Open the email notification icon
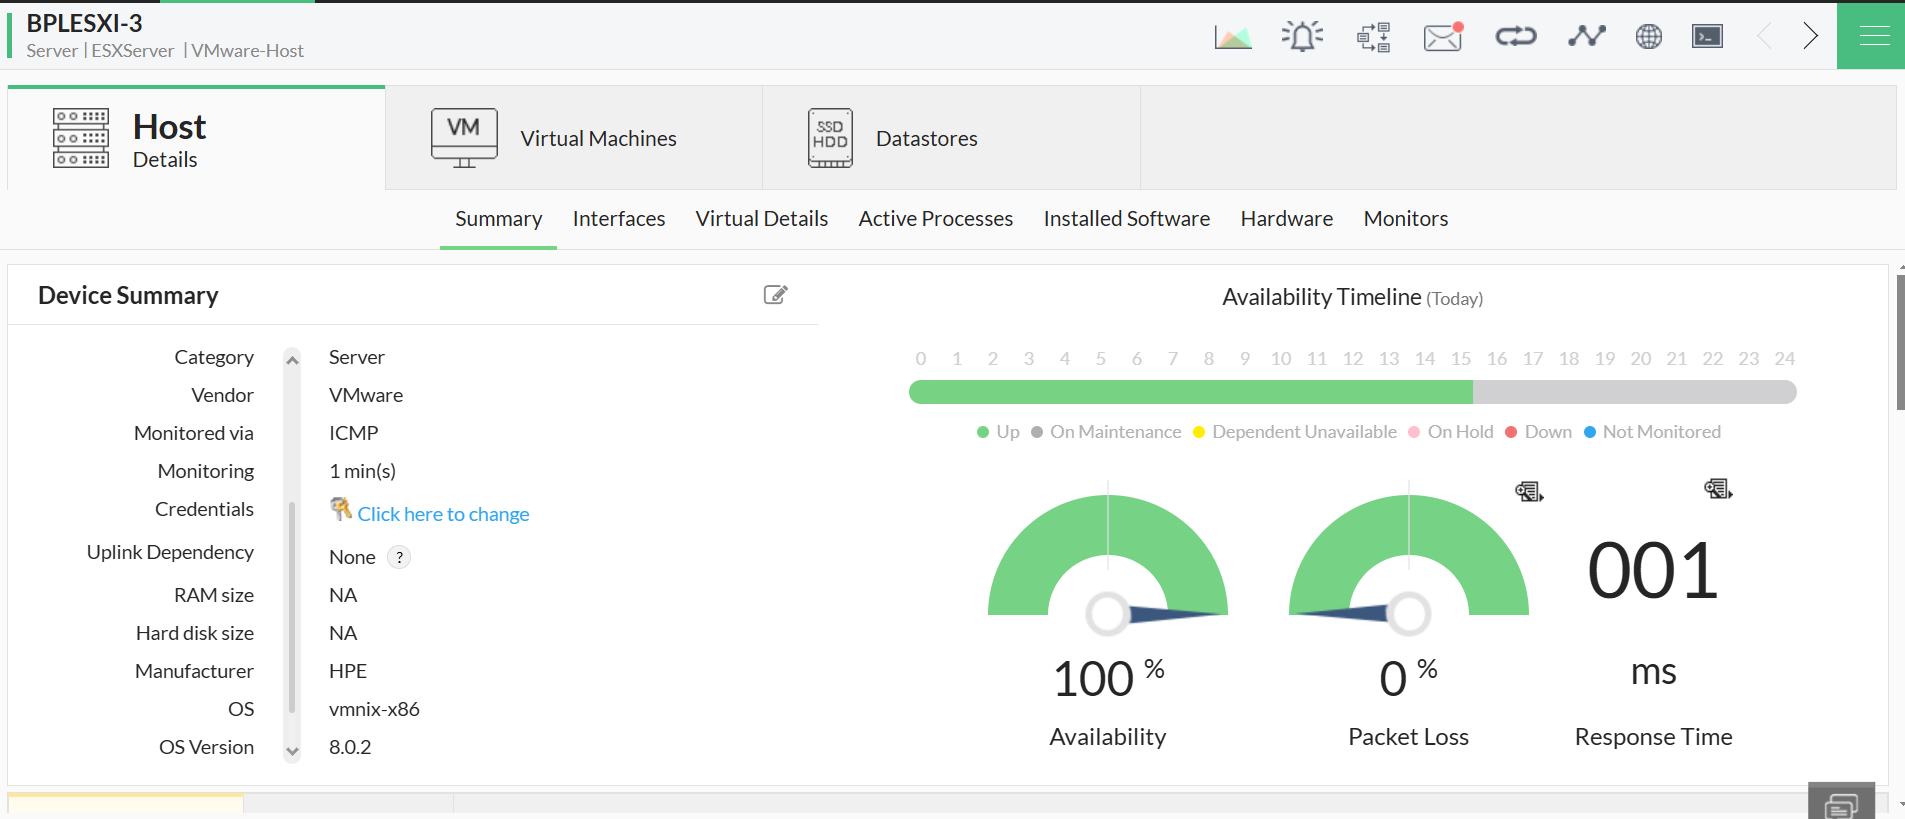The height and width of the screenshot is (819, 1905). pyautogui.click(x=1443, y=37)
